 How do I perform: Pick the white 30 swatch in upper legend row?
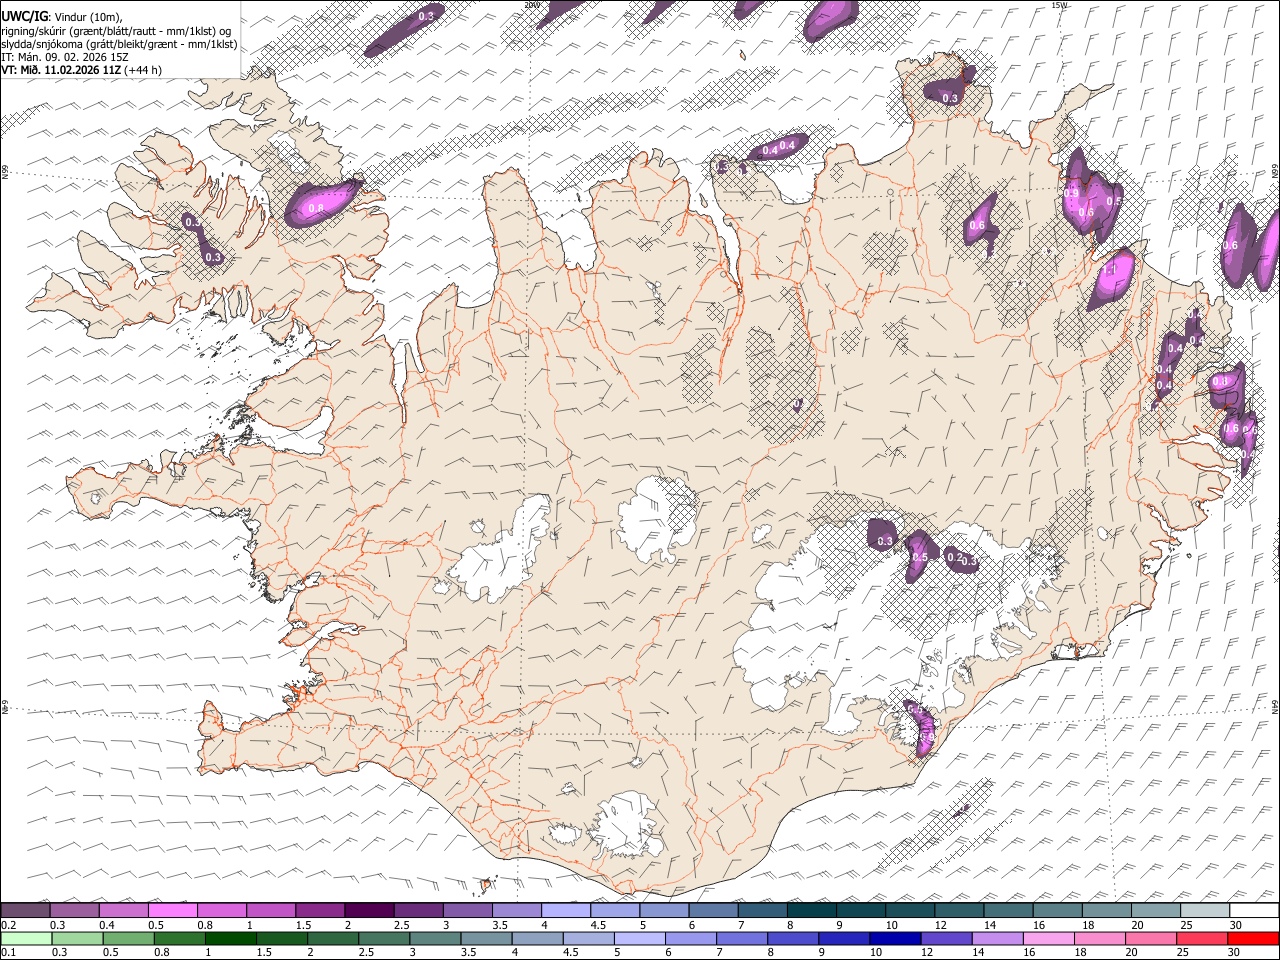click(x=1253, y=910)
